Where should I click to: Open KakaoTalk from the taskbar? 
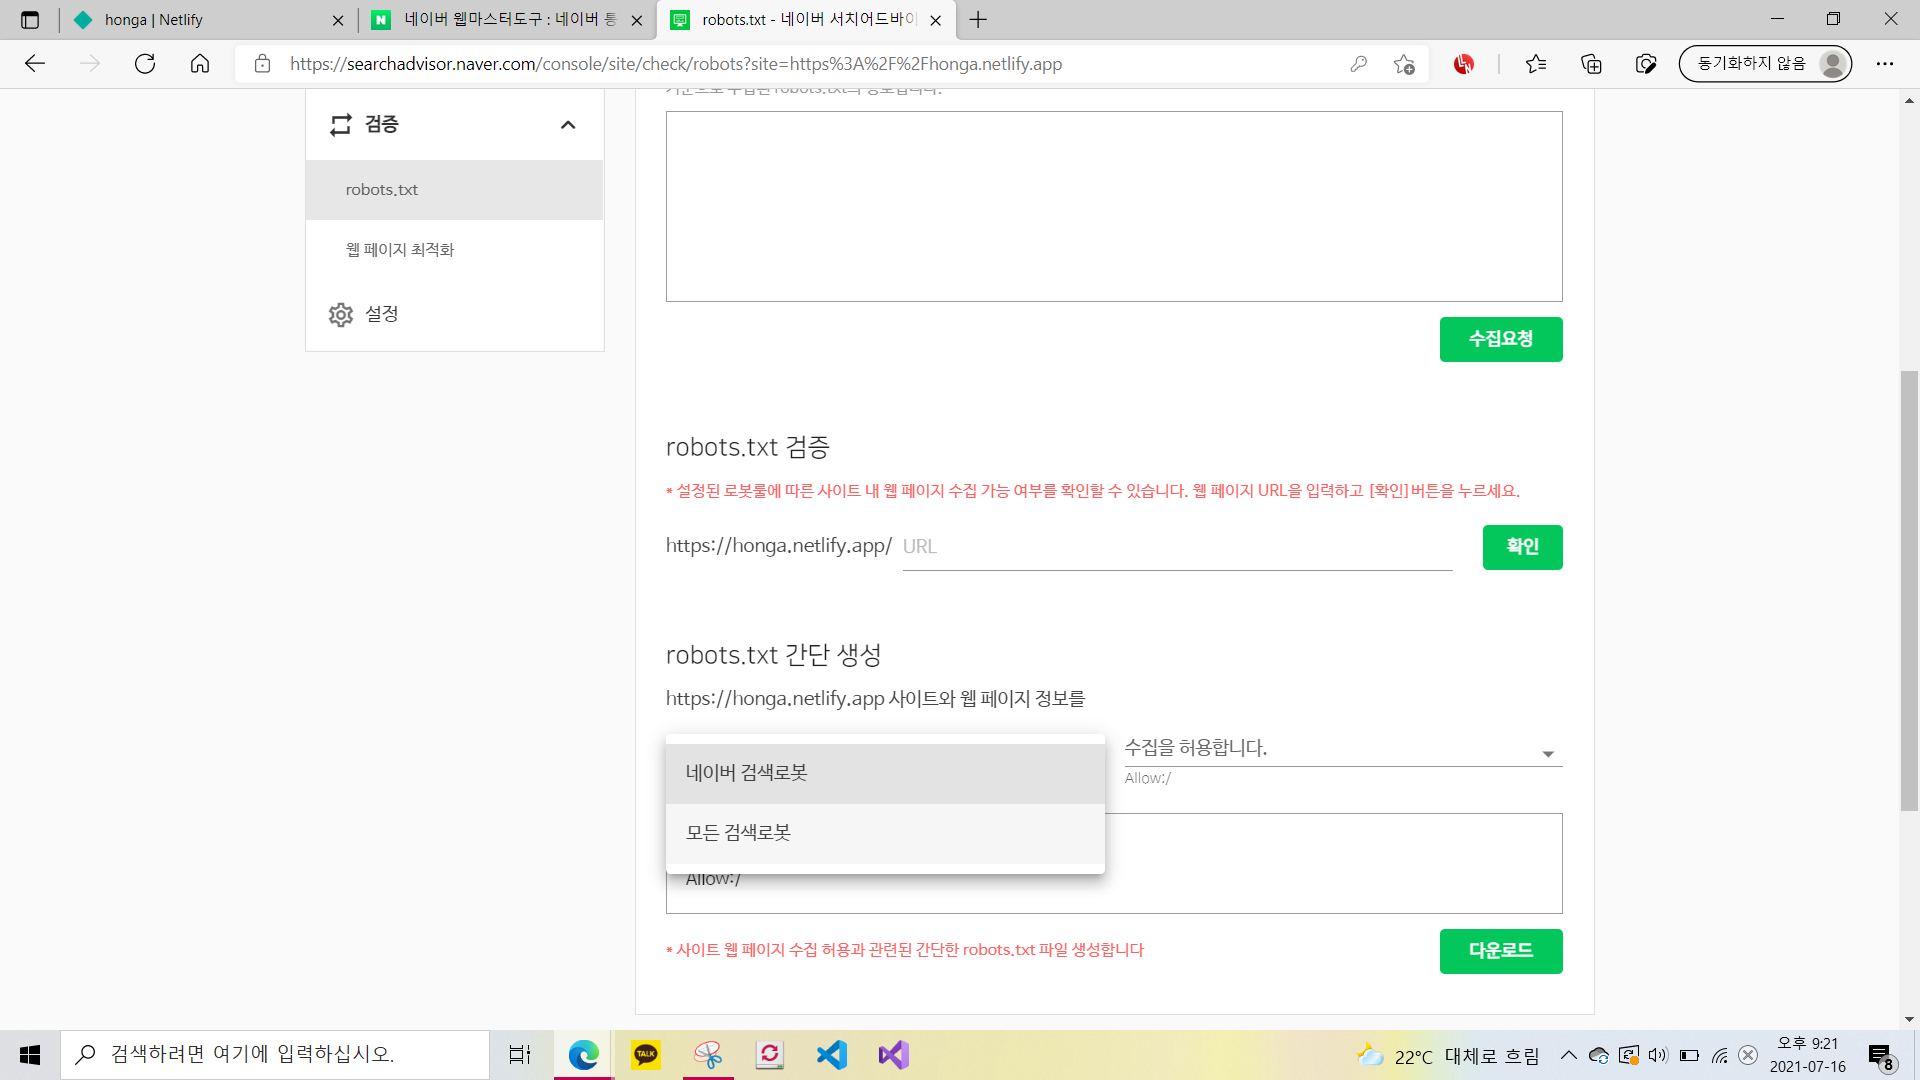click(646, 1055)
